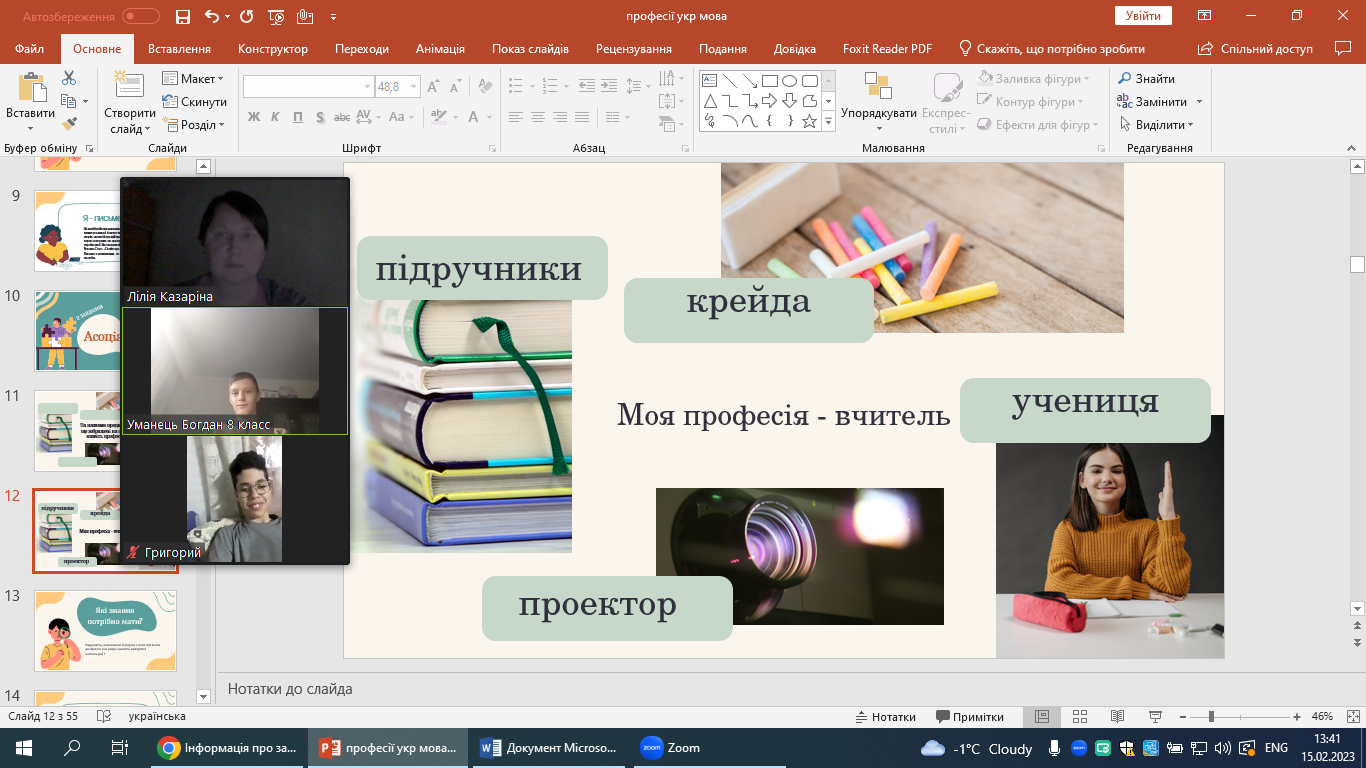Screen dimensions: 1366x768
Task: Center text in paragraph group
Action: (x=538, y=117)
